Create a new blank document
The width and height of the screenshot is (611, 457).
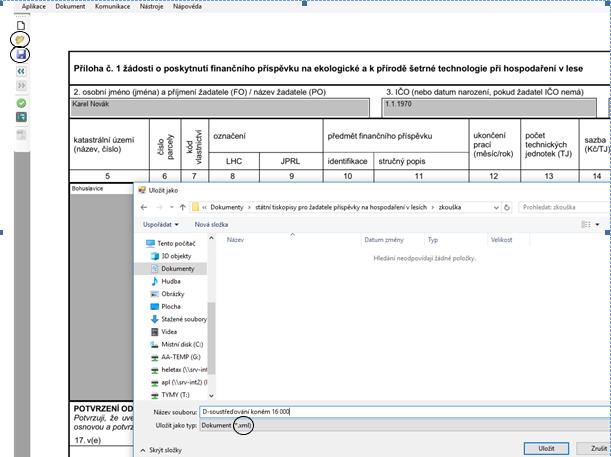[x=21, y=26]
